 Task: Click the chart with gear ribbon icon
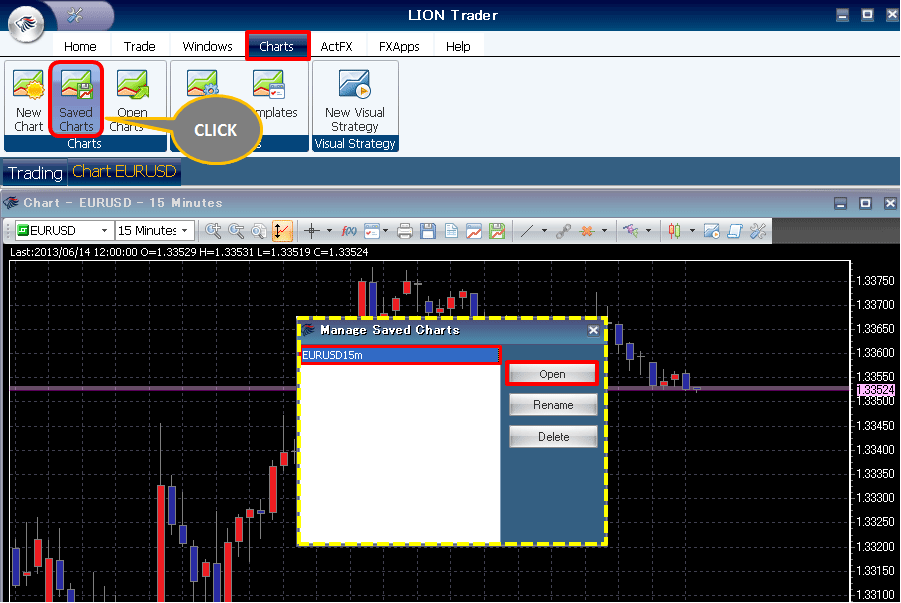tap(202, 84)
